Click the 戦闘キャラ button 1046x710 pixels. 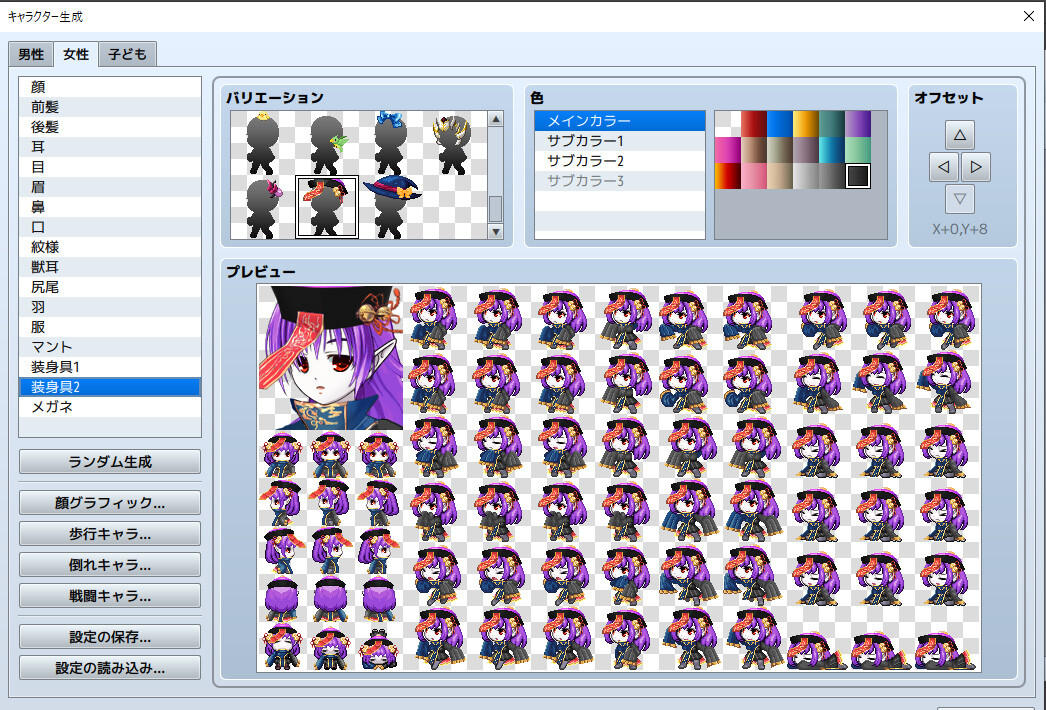tap(109, 595)
